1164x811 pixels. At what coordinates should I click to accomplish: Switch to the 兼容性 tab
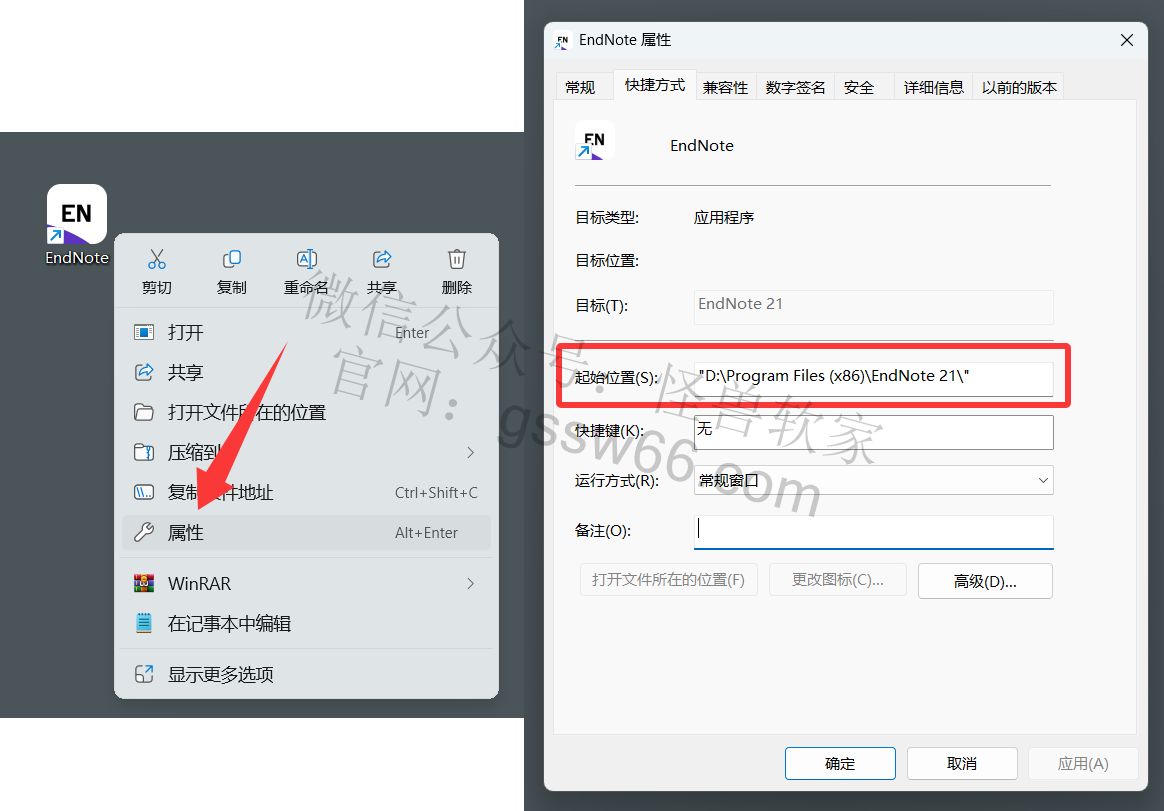click(725, 88)
